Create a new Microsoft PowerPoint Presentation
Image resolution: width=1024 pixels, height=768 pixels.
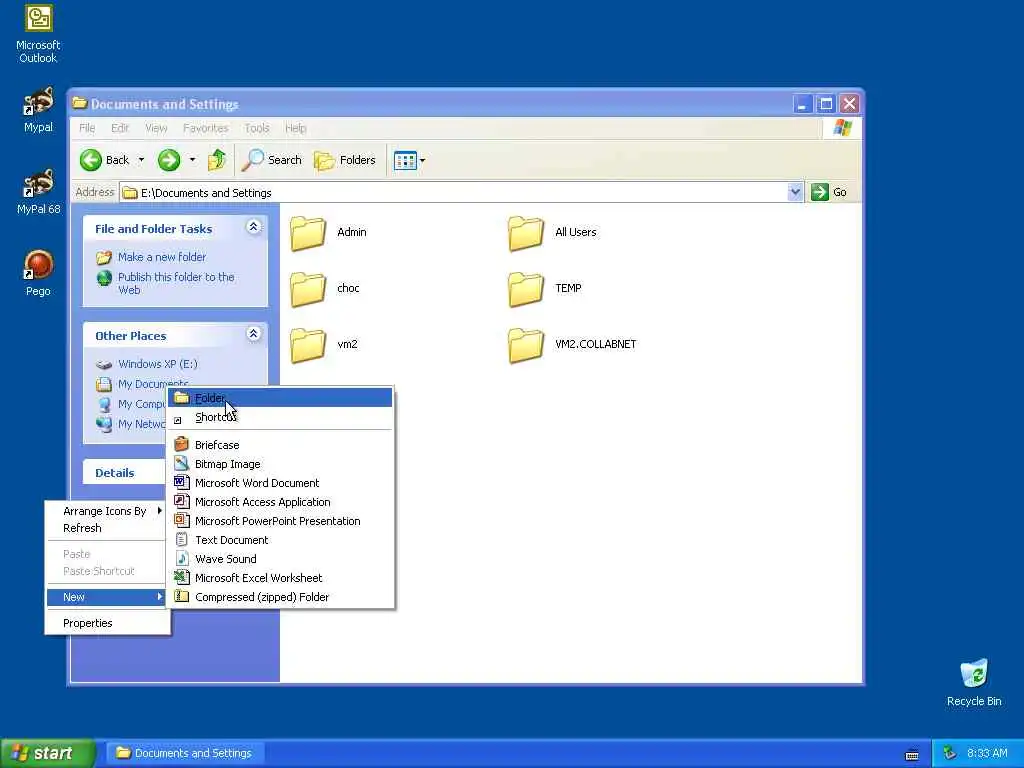click(x=280, y=521)
